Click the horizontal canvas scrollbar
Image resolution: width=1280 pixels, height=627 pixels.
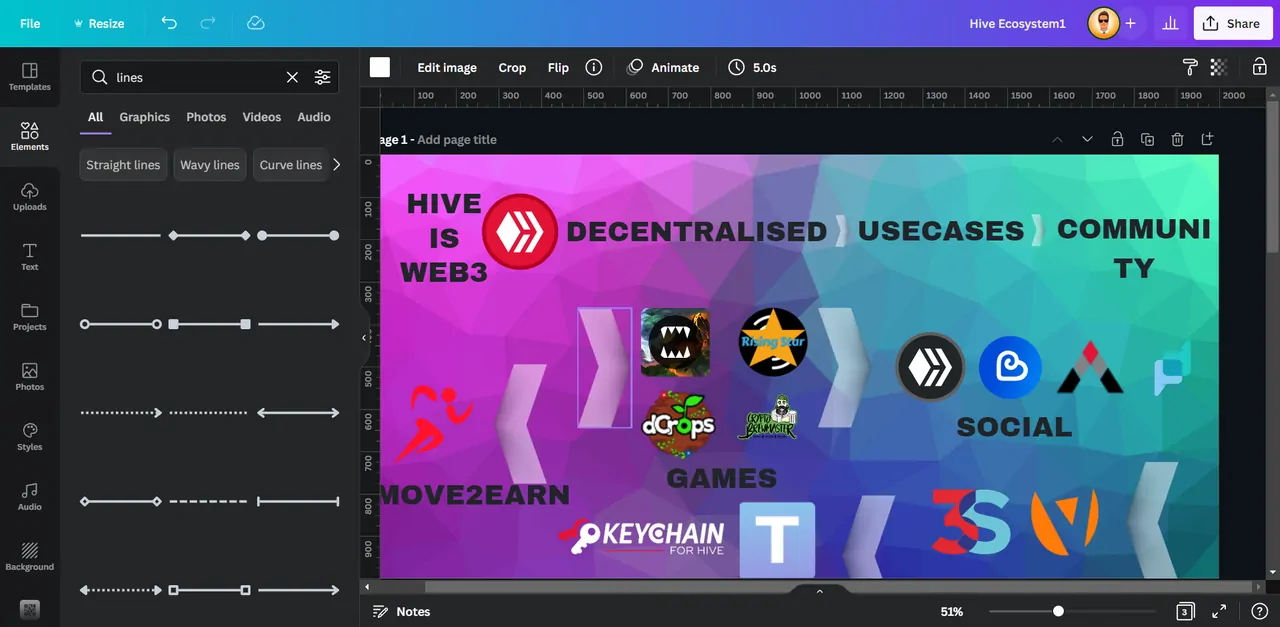tap(840, 587)
